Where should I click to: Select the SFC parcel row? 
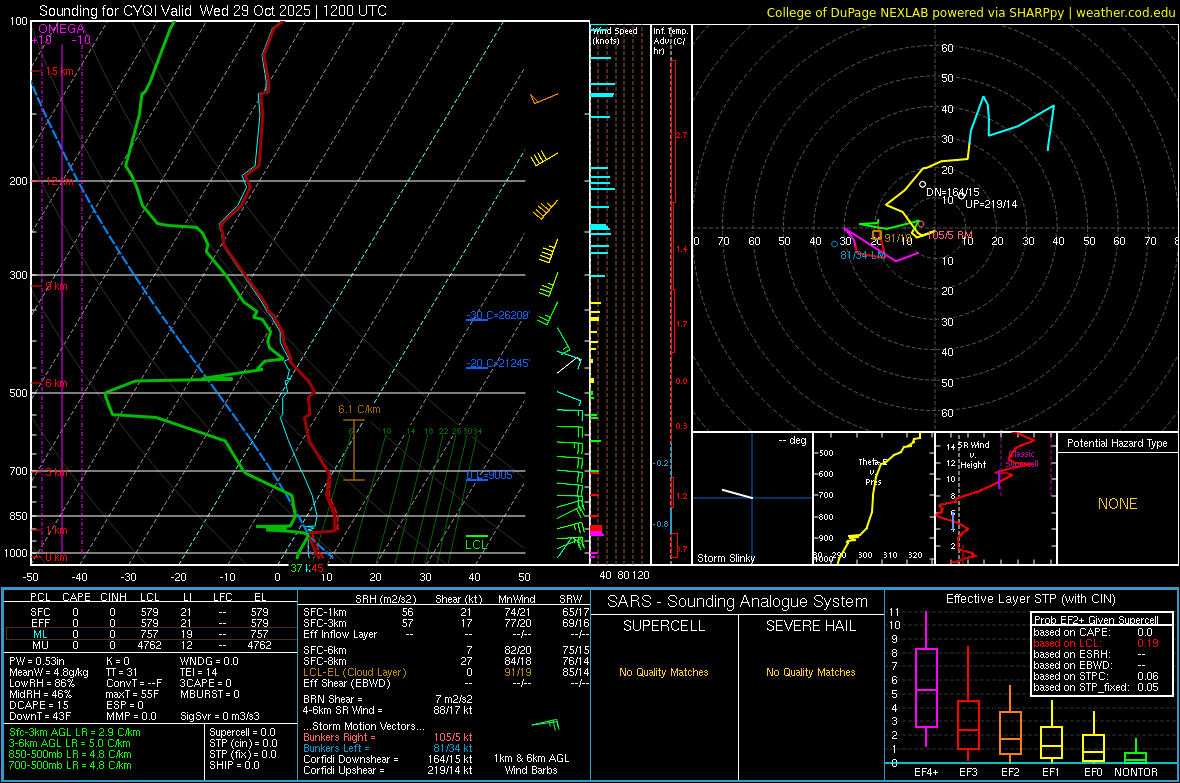click(x=150, y=613)
